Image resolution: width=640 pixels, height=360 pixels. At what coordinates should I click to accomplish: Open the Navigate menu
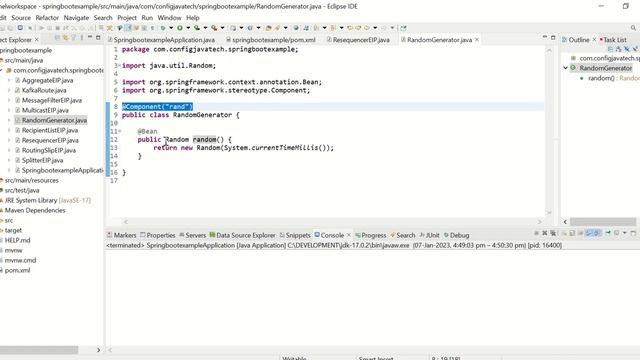click(x=76, y=18)
